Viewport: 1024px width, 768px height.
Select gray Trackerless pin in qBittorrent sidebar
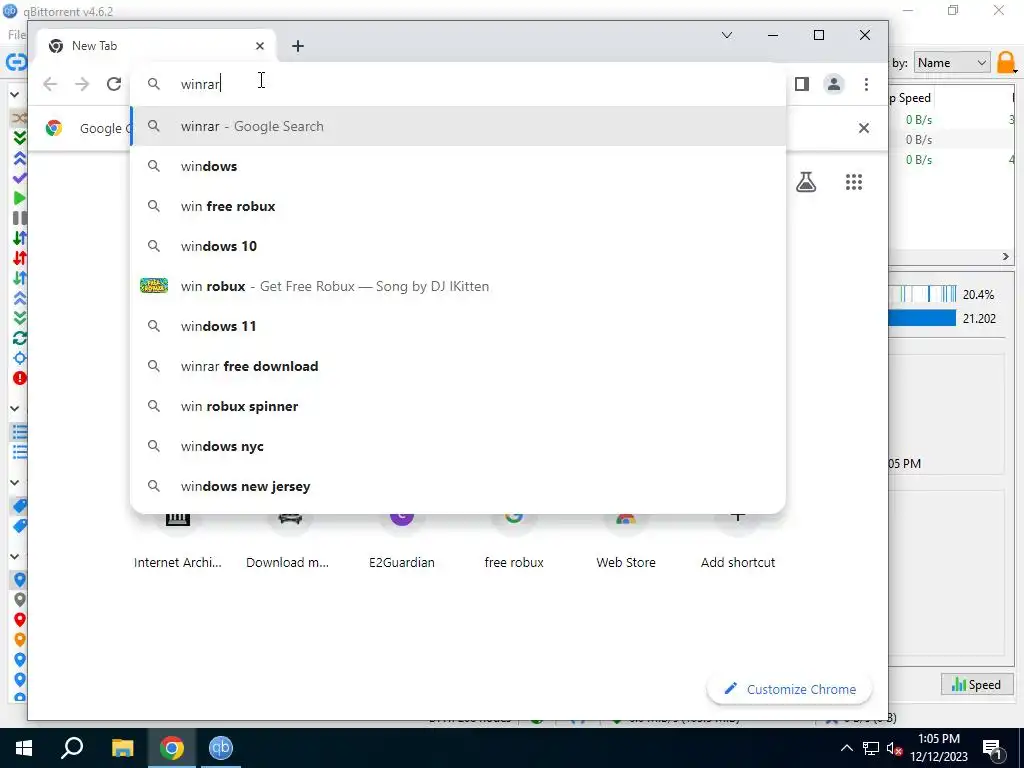point(20,600)
